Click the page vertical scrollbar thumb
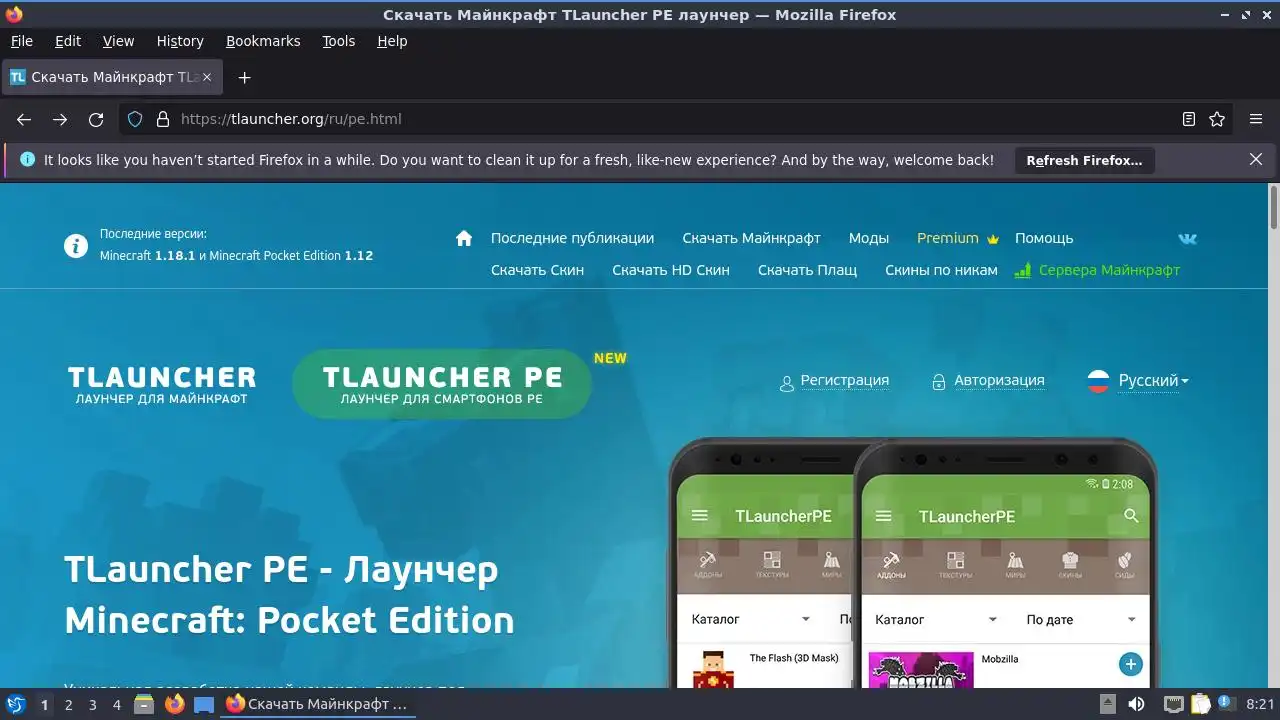The height and width of the screenshot is (720, 1280). [1274, 208]
